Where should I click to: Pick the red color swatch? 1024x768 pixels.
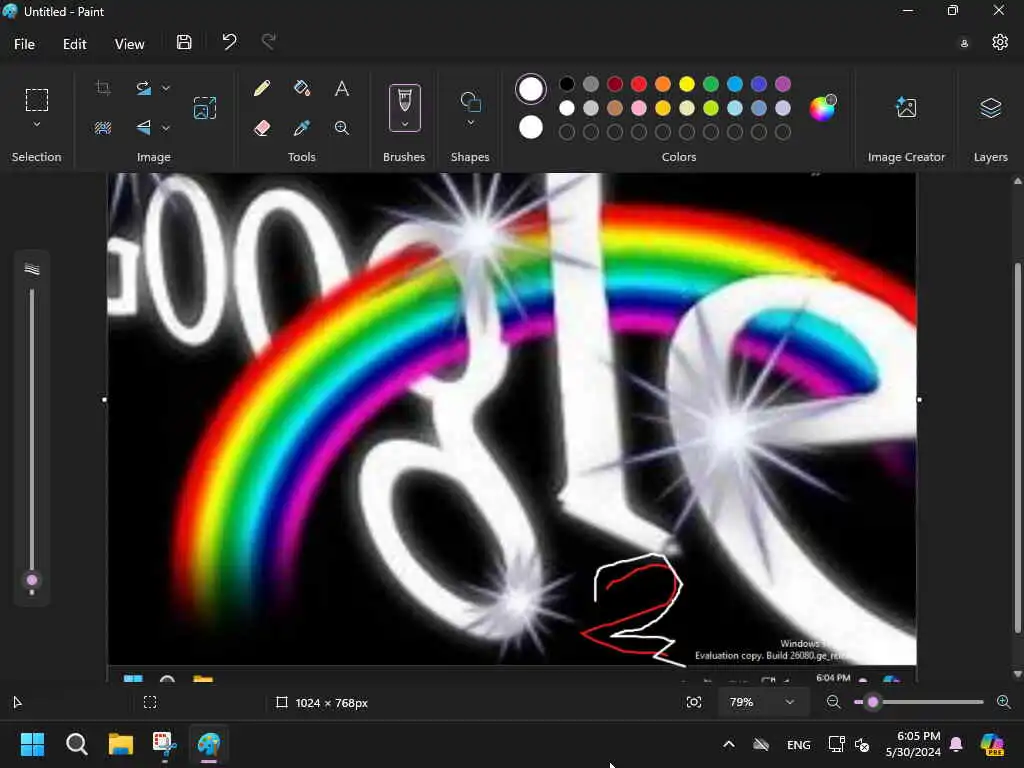(639, 84)
